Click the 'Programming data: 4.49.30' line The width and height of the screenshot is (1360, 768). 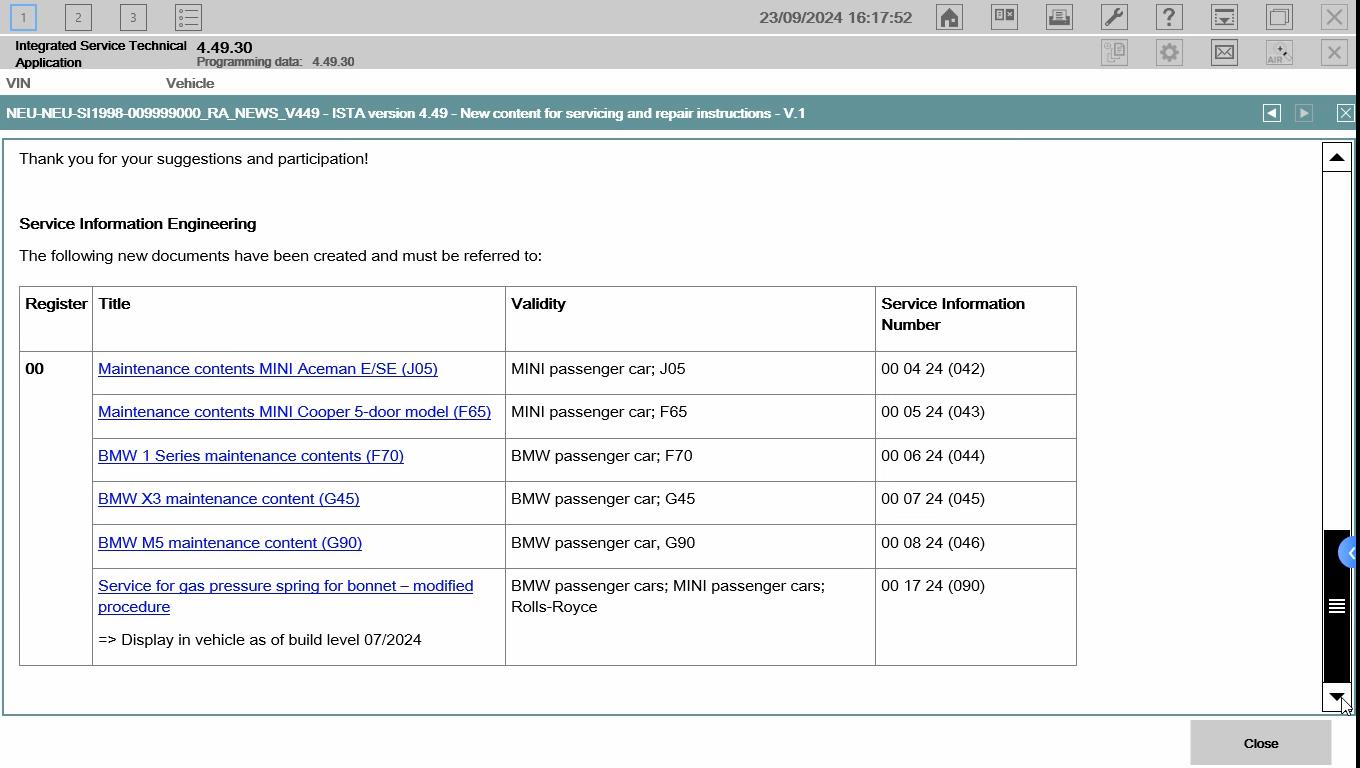tap(276, 62)
